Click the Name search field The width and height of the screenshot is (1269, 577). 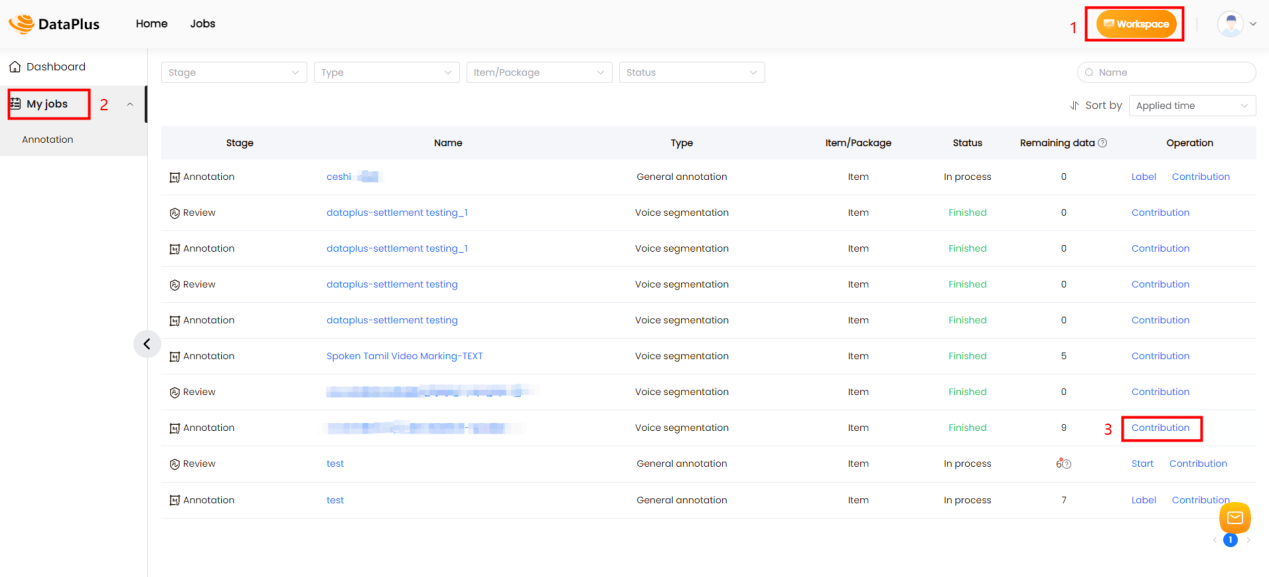[x=1166, y=72]
